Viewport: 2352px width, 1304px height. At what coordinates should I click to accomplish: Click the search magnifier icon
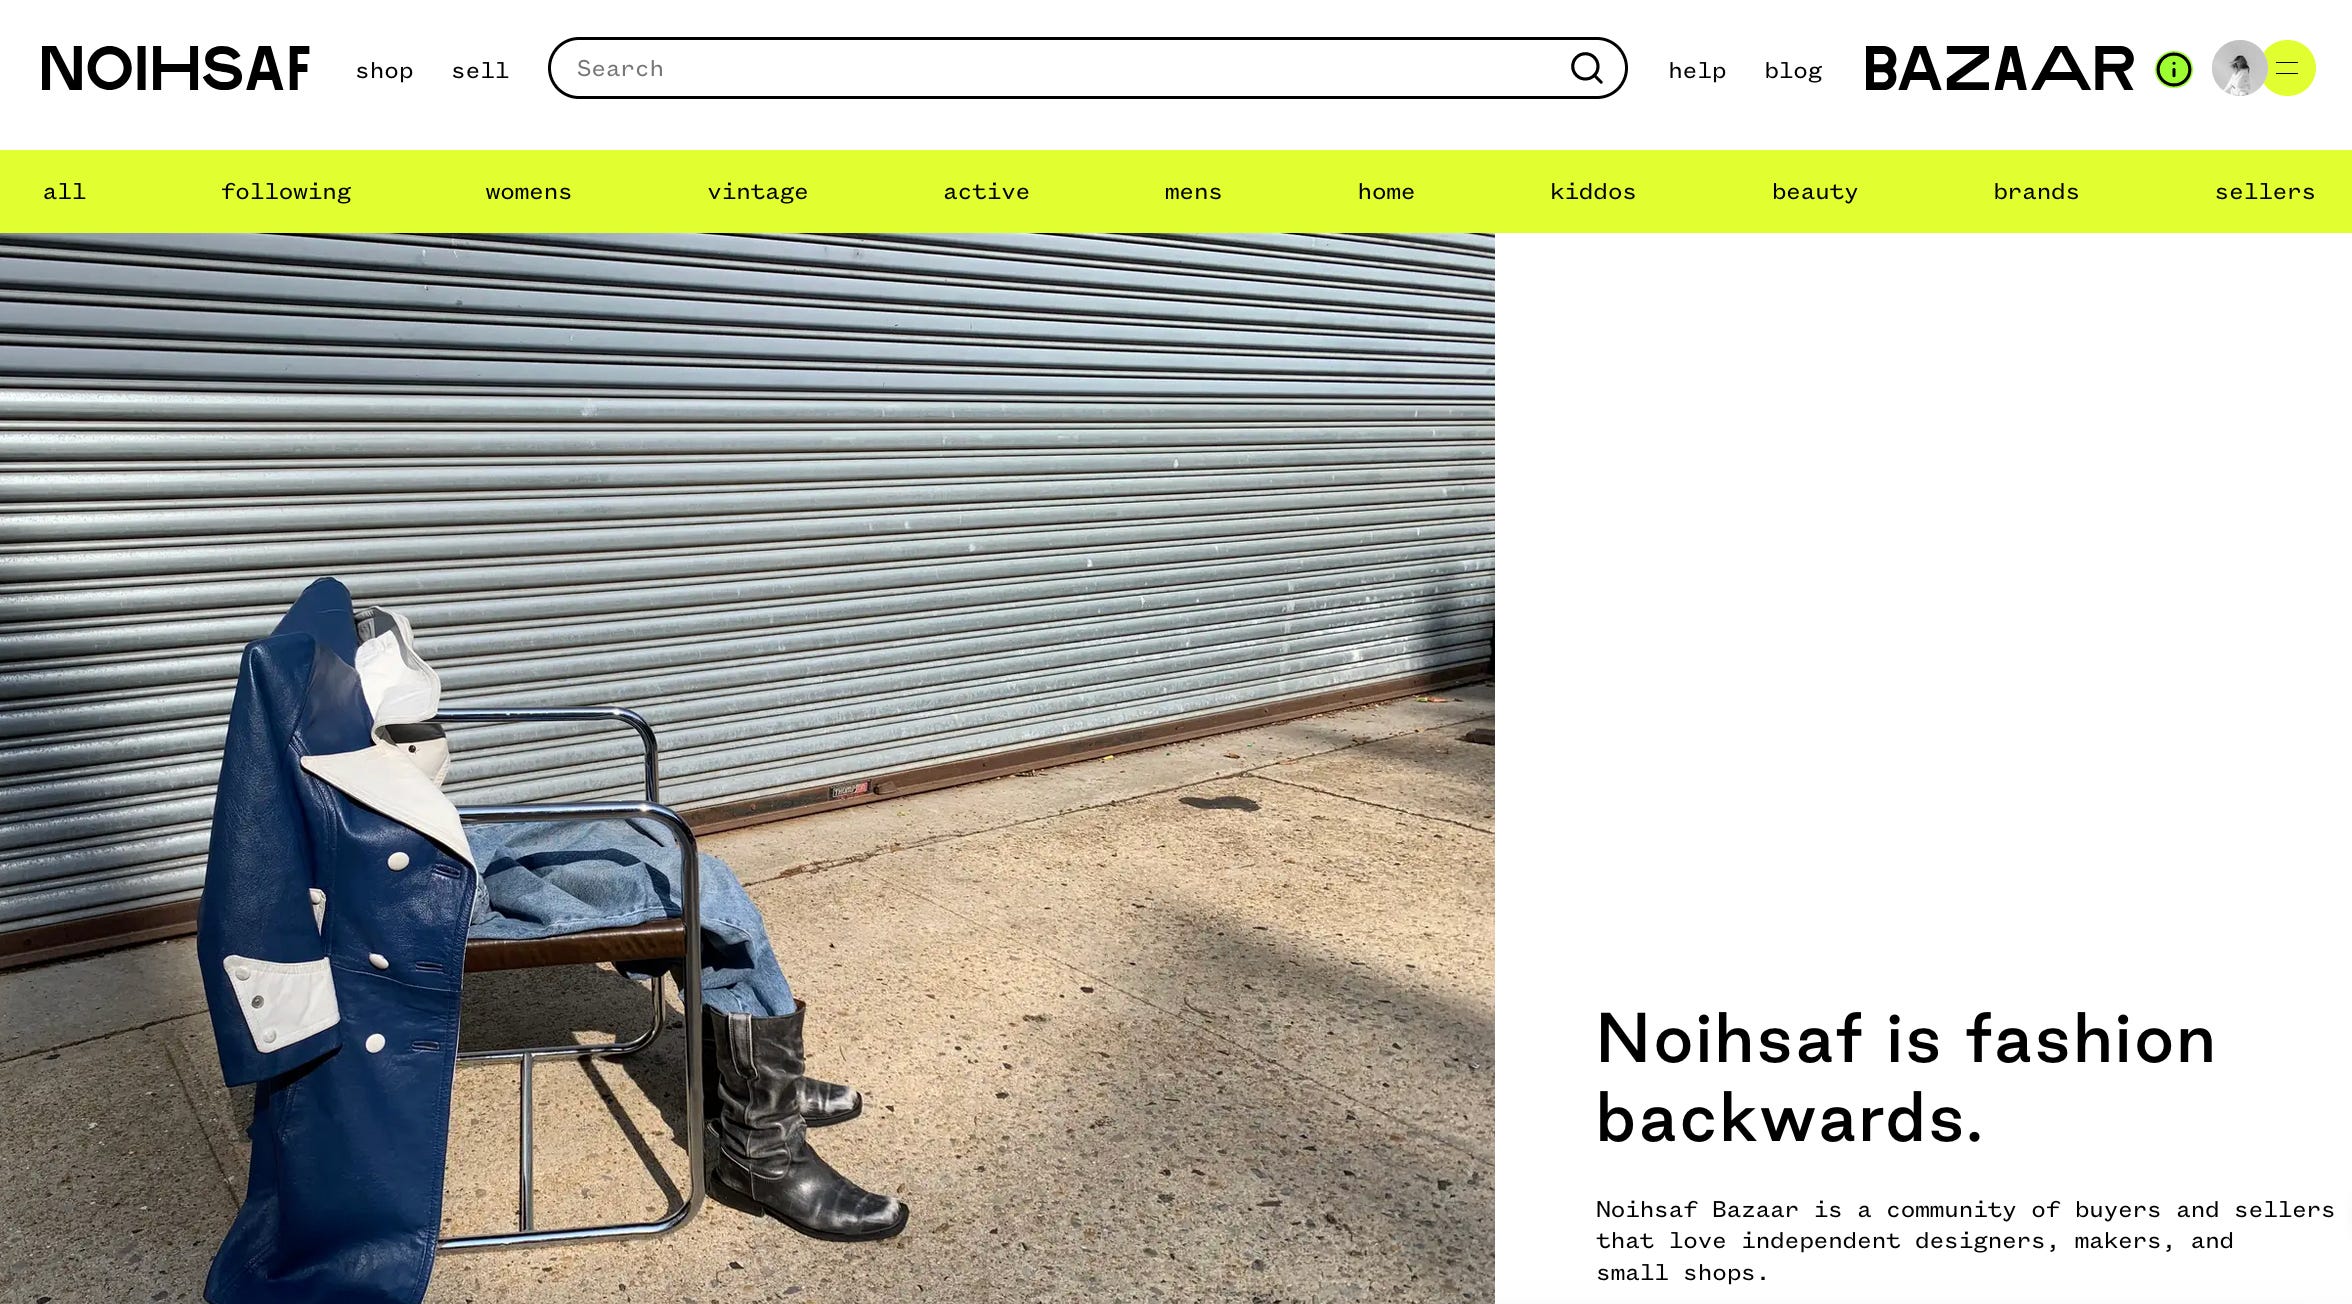[1586, 68]
